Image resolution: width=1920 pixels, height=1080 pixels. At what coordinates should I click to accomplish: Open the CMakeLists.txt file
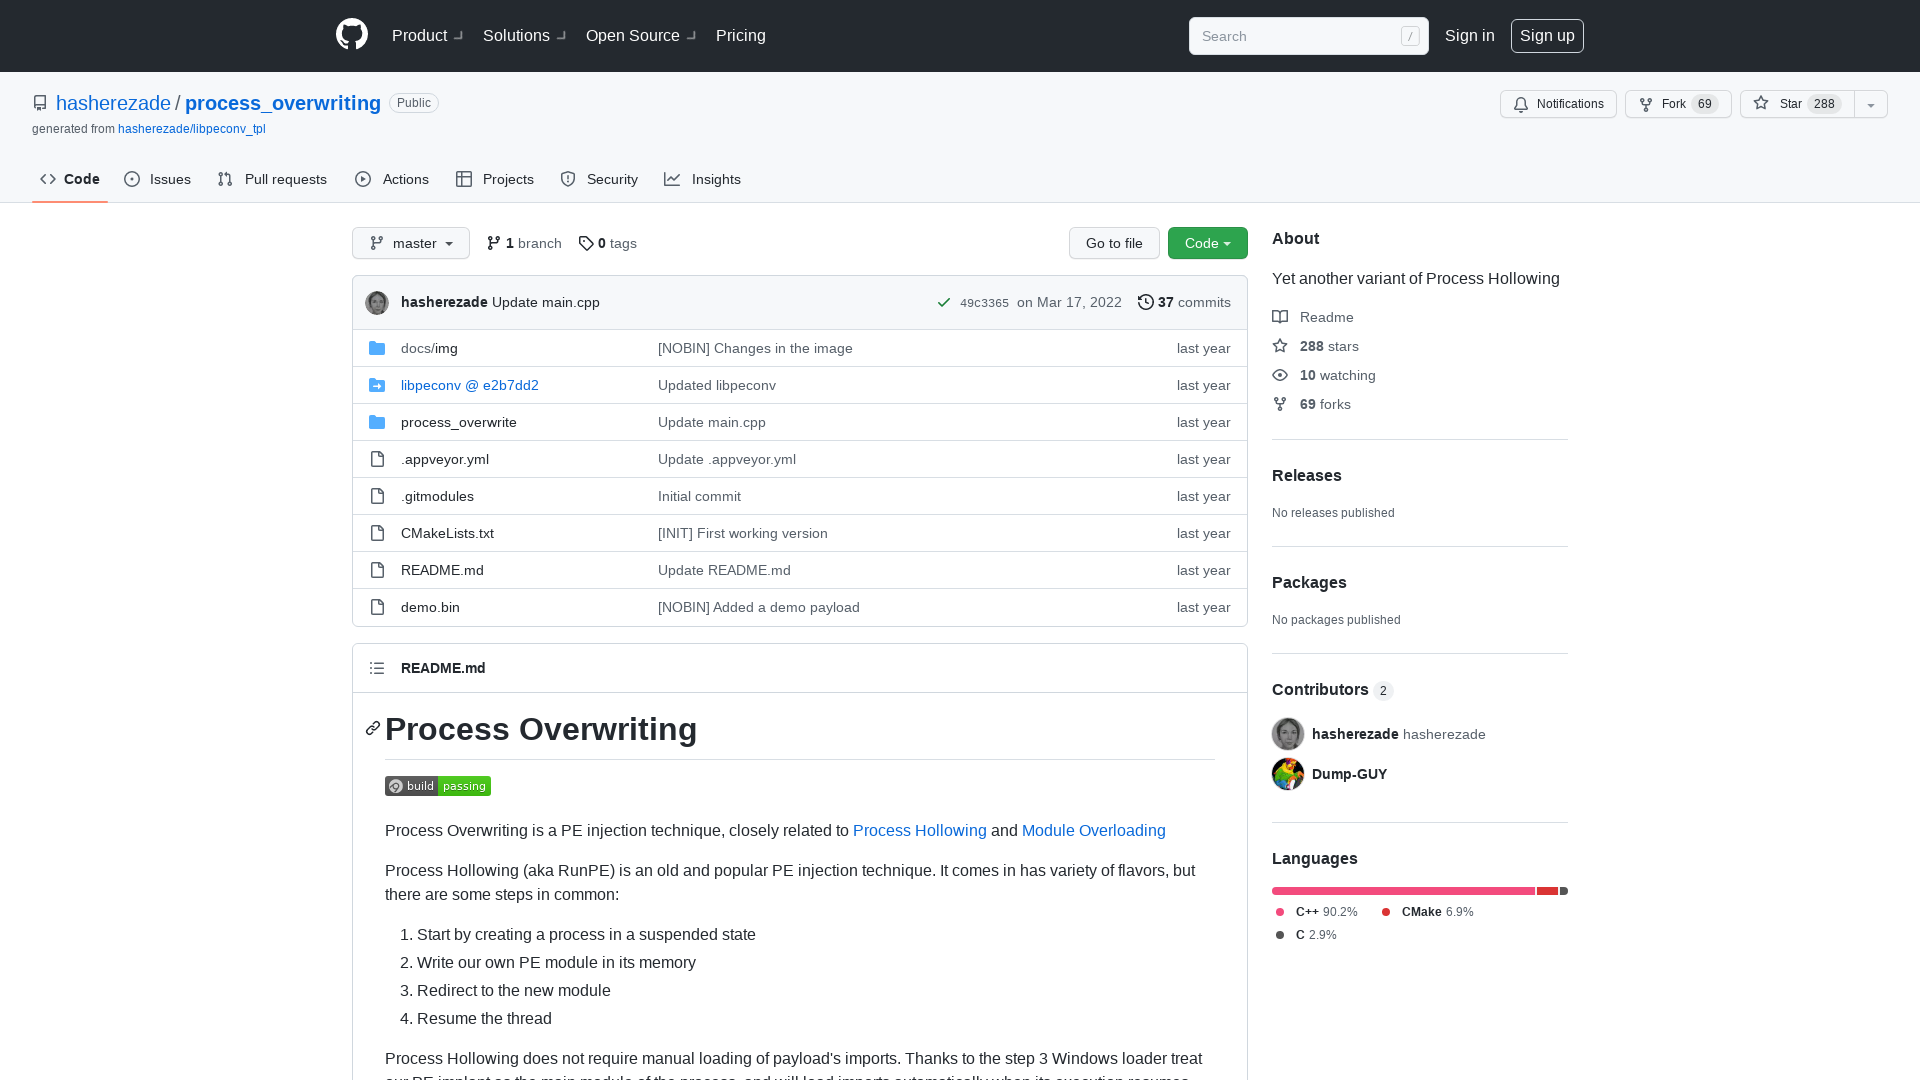[447, 533]
